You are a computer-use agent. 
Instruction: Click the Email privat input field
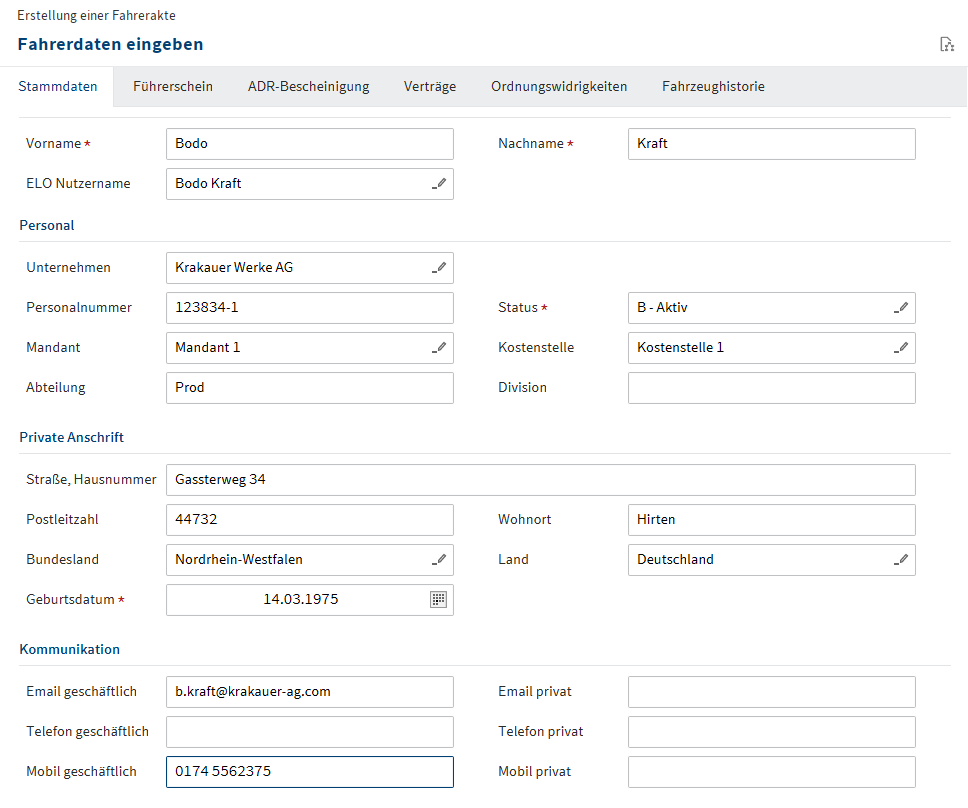[771, 692]
